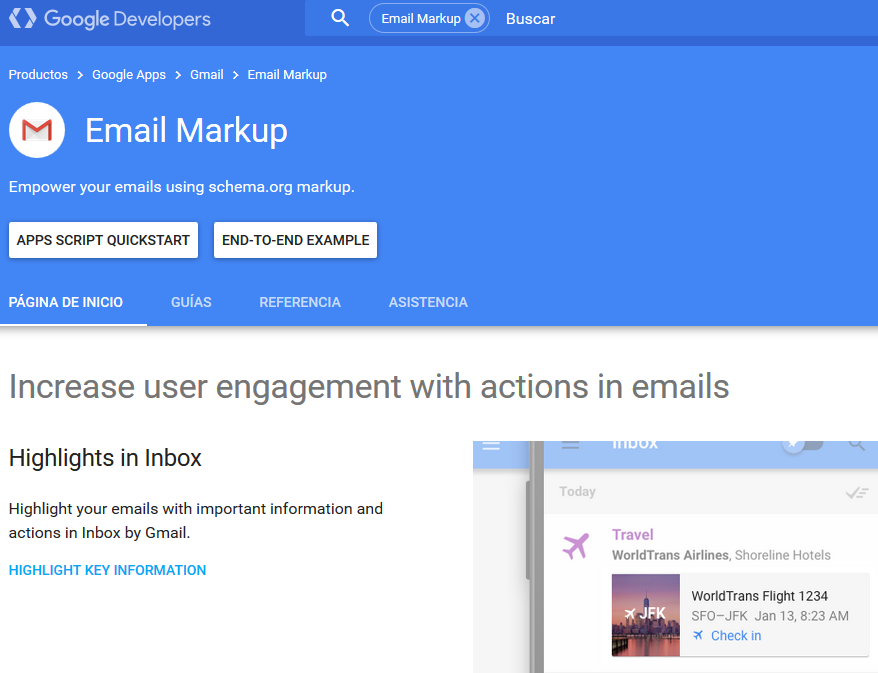The image size is (878, 673).
Task: Open the Highlight Key Information link
Action: click(x=108, y=570)
